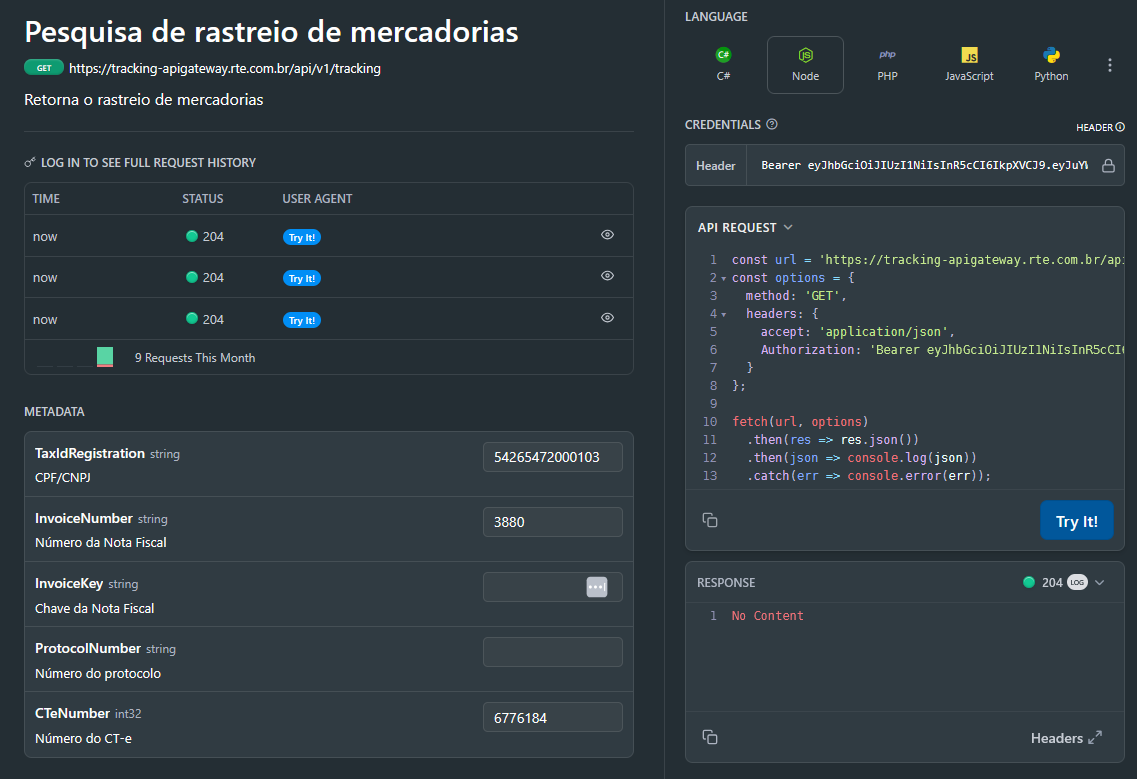
Task: Click the credentials help question mark icon
Action: tap(771, 125)
